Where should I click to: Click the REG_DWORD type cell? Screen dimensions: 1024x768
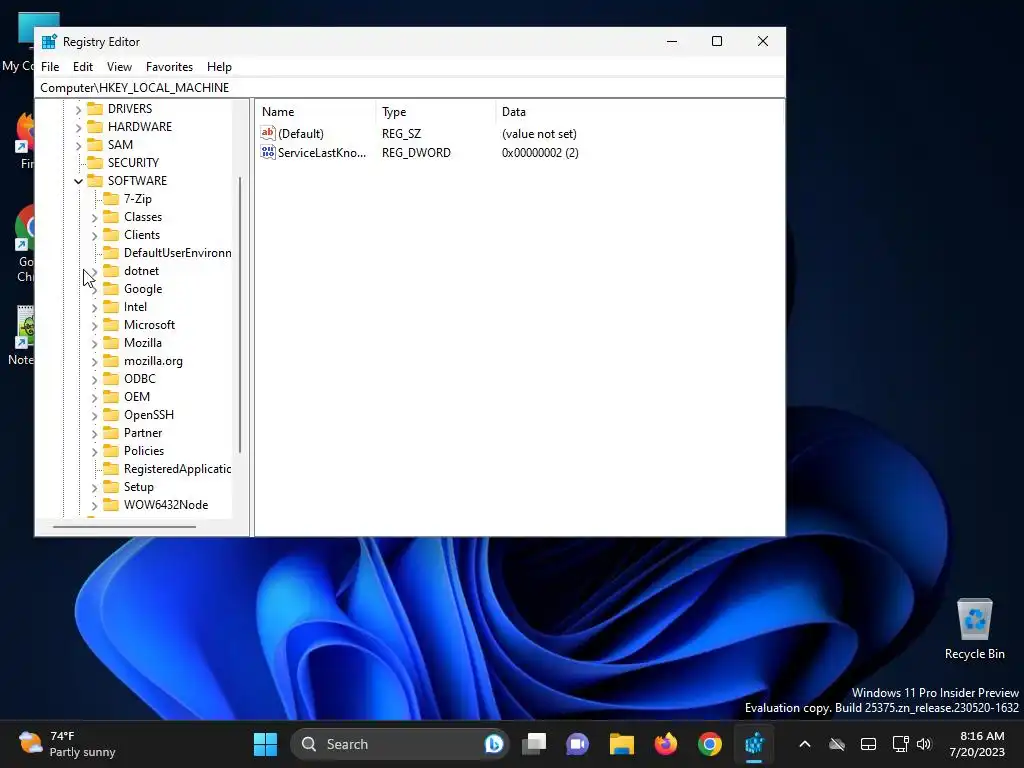(416, 153)
